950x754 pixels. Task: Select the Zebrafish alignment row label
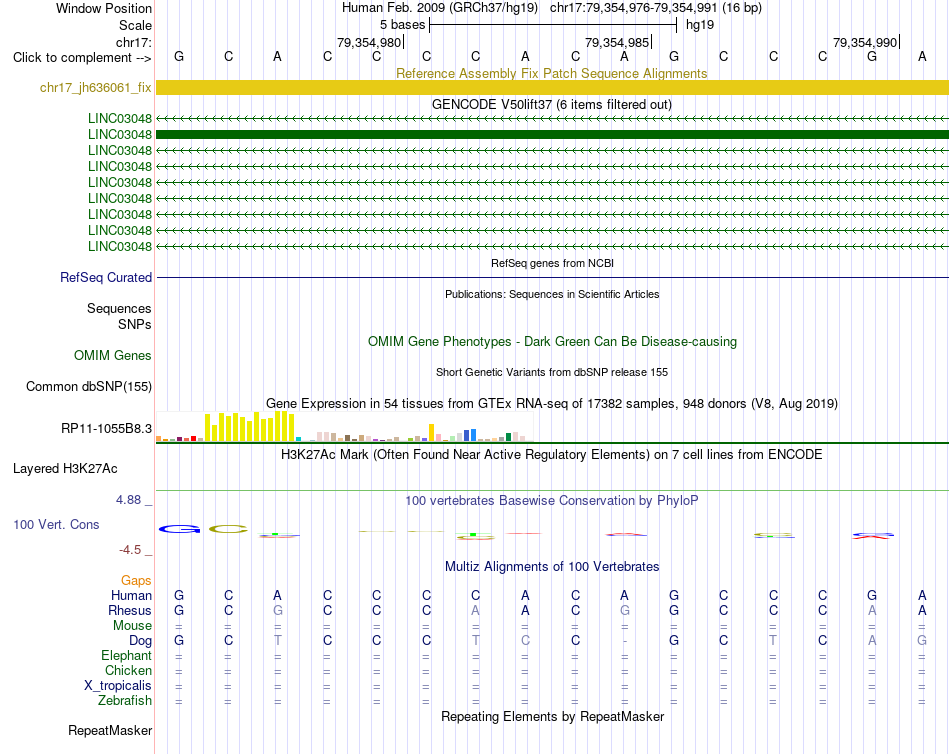(x=125, y=700)
